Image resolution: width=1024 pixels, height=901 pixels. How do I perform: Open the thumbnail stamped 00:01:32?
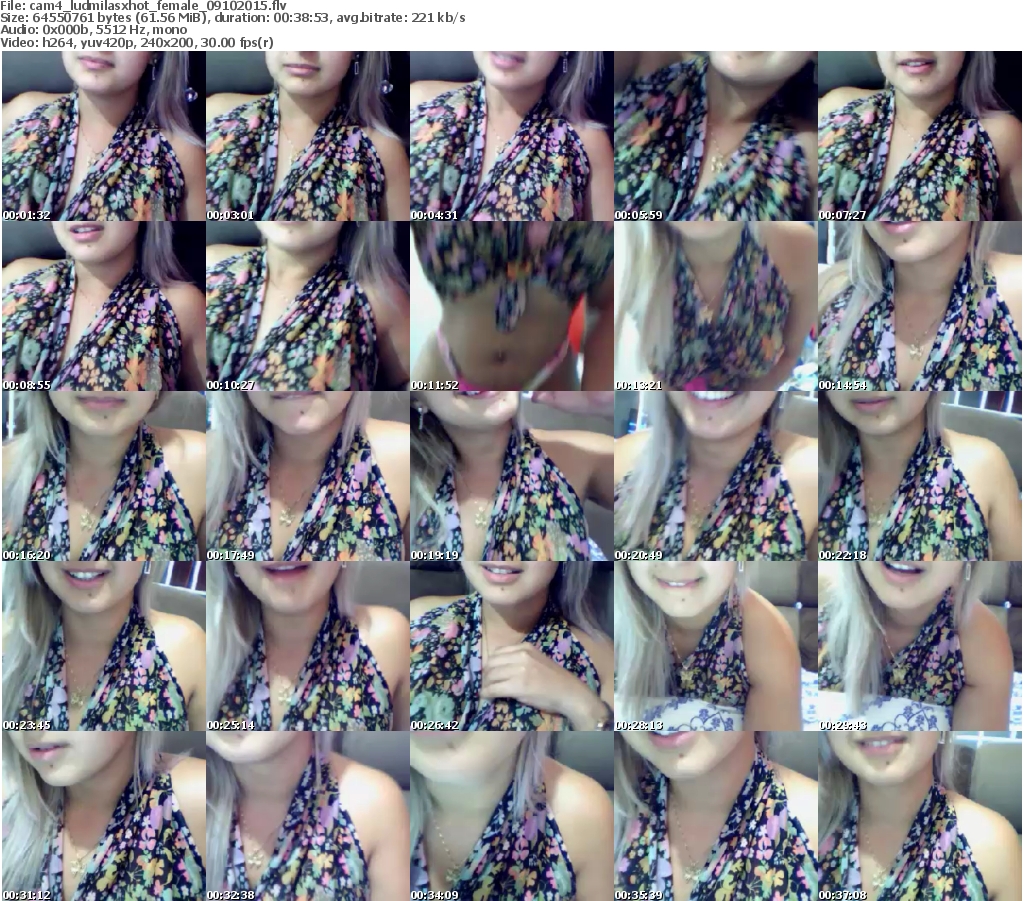(104, 136)
